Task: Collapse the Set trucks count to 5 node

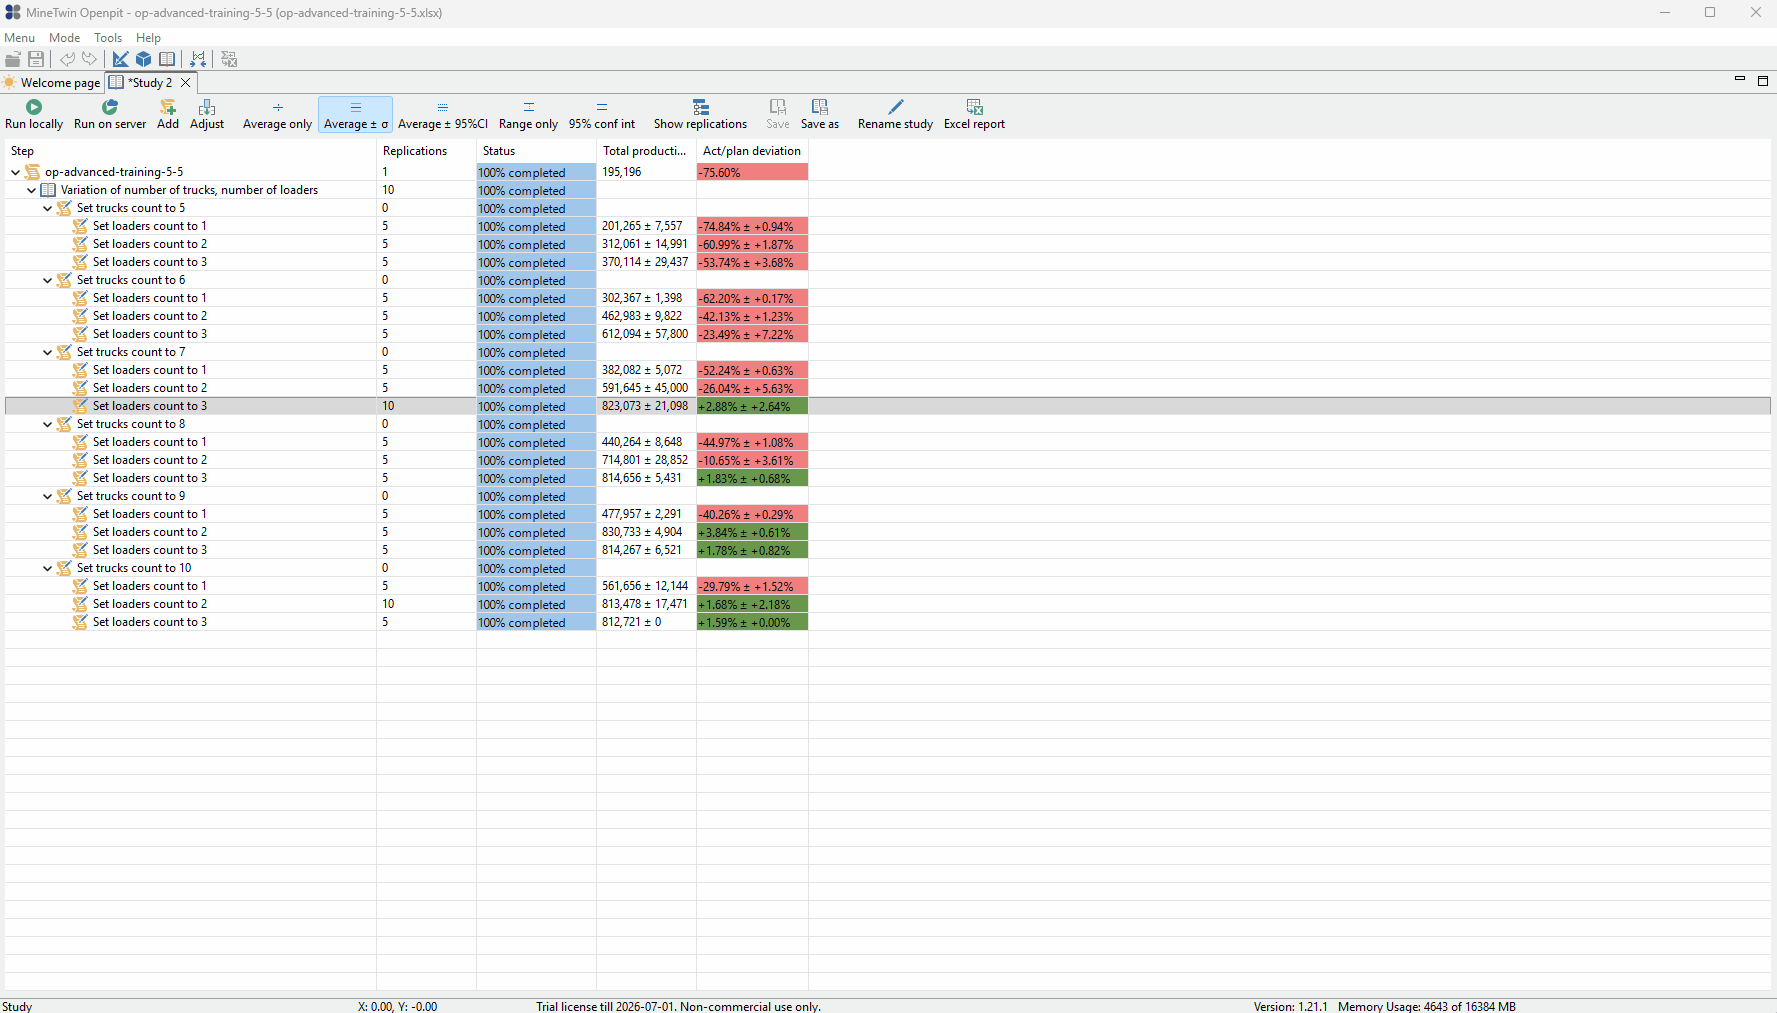Action: pyautogui.click(x=48, y=208)
